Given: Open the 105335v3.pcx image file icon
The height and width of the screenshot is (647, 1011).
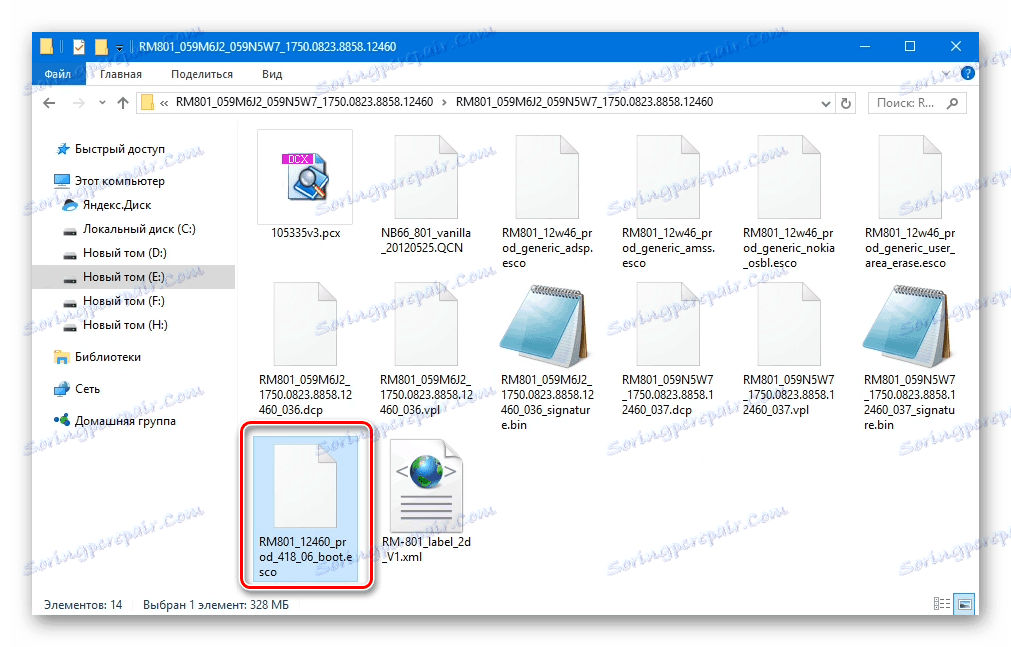Looking at the screenshot, I should pos(305,177).
